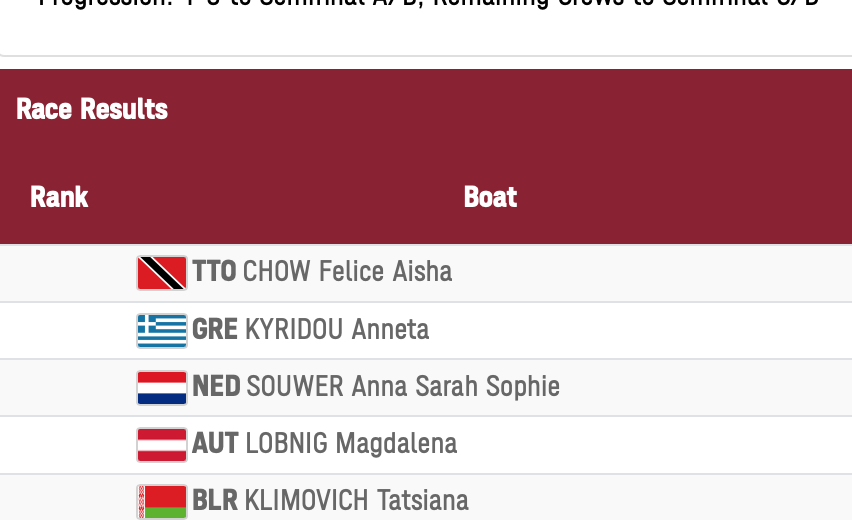Click the GRE country code
Viewport: 852px width, 520px height.
tap(215, 329)
